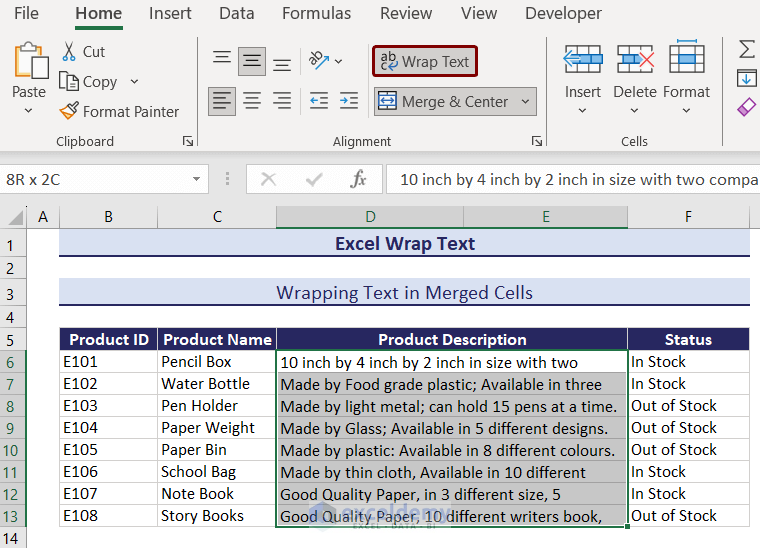Select column F header
This screenshot has height=548, width=760.
(688, 217)
